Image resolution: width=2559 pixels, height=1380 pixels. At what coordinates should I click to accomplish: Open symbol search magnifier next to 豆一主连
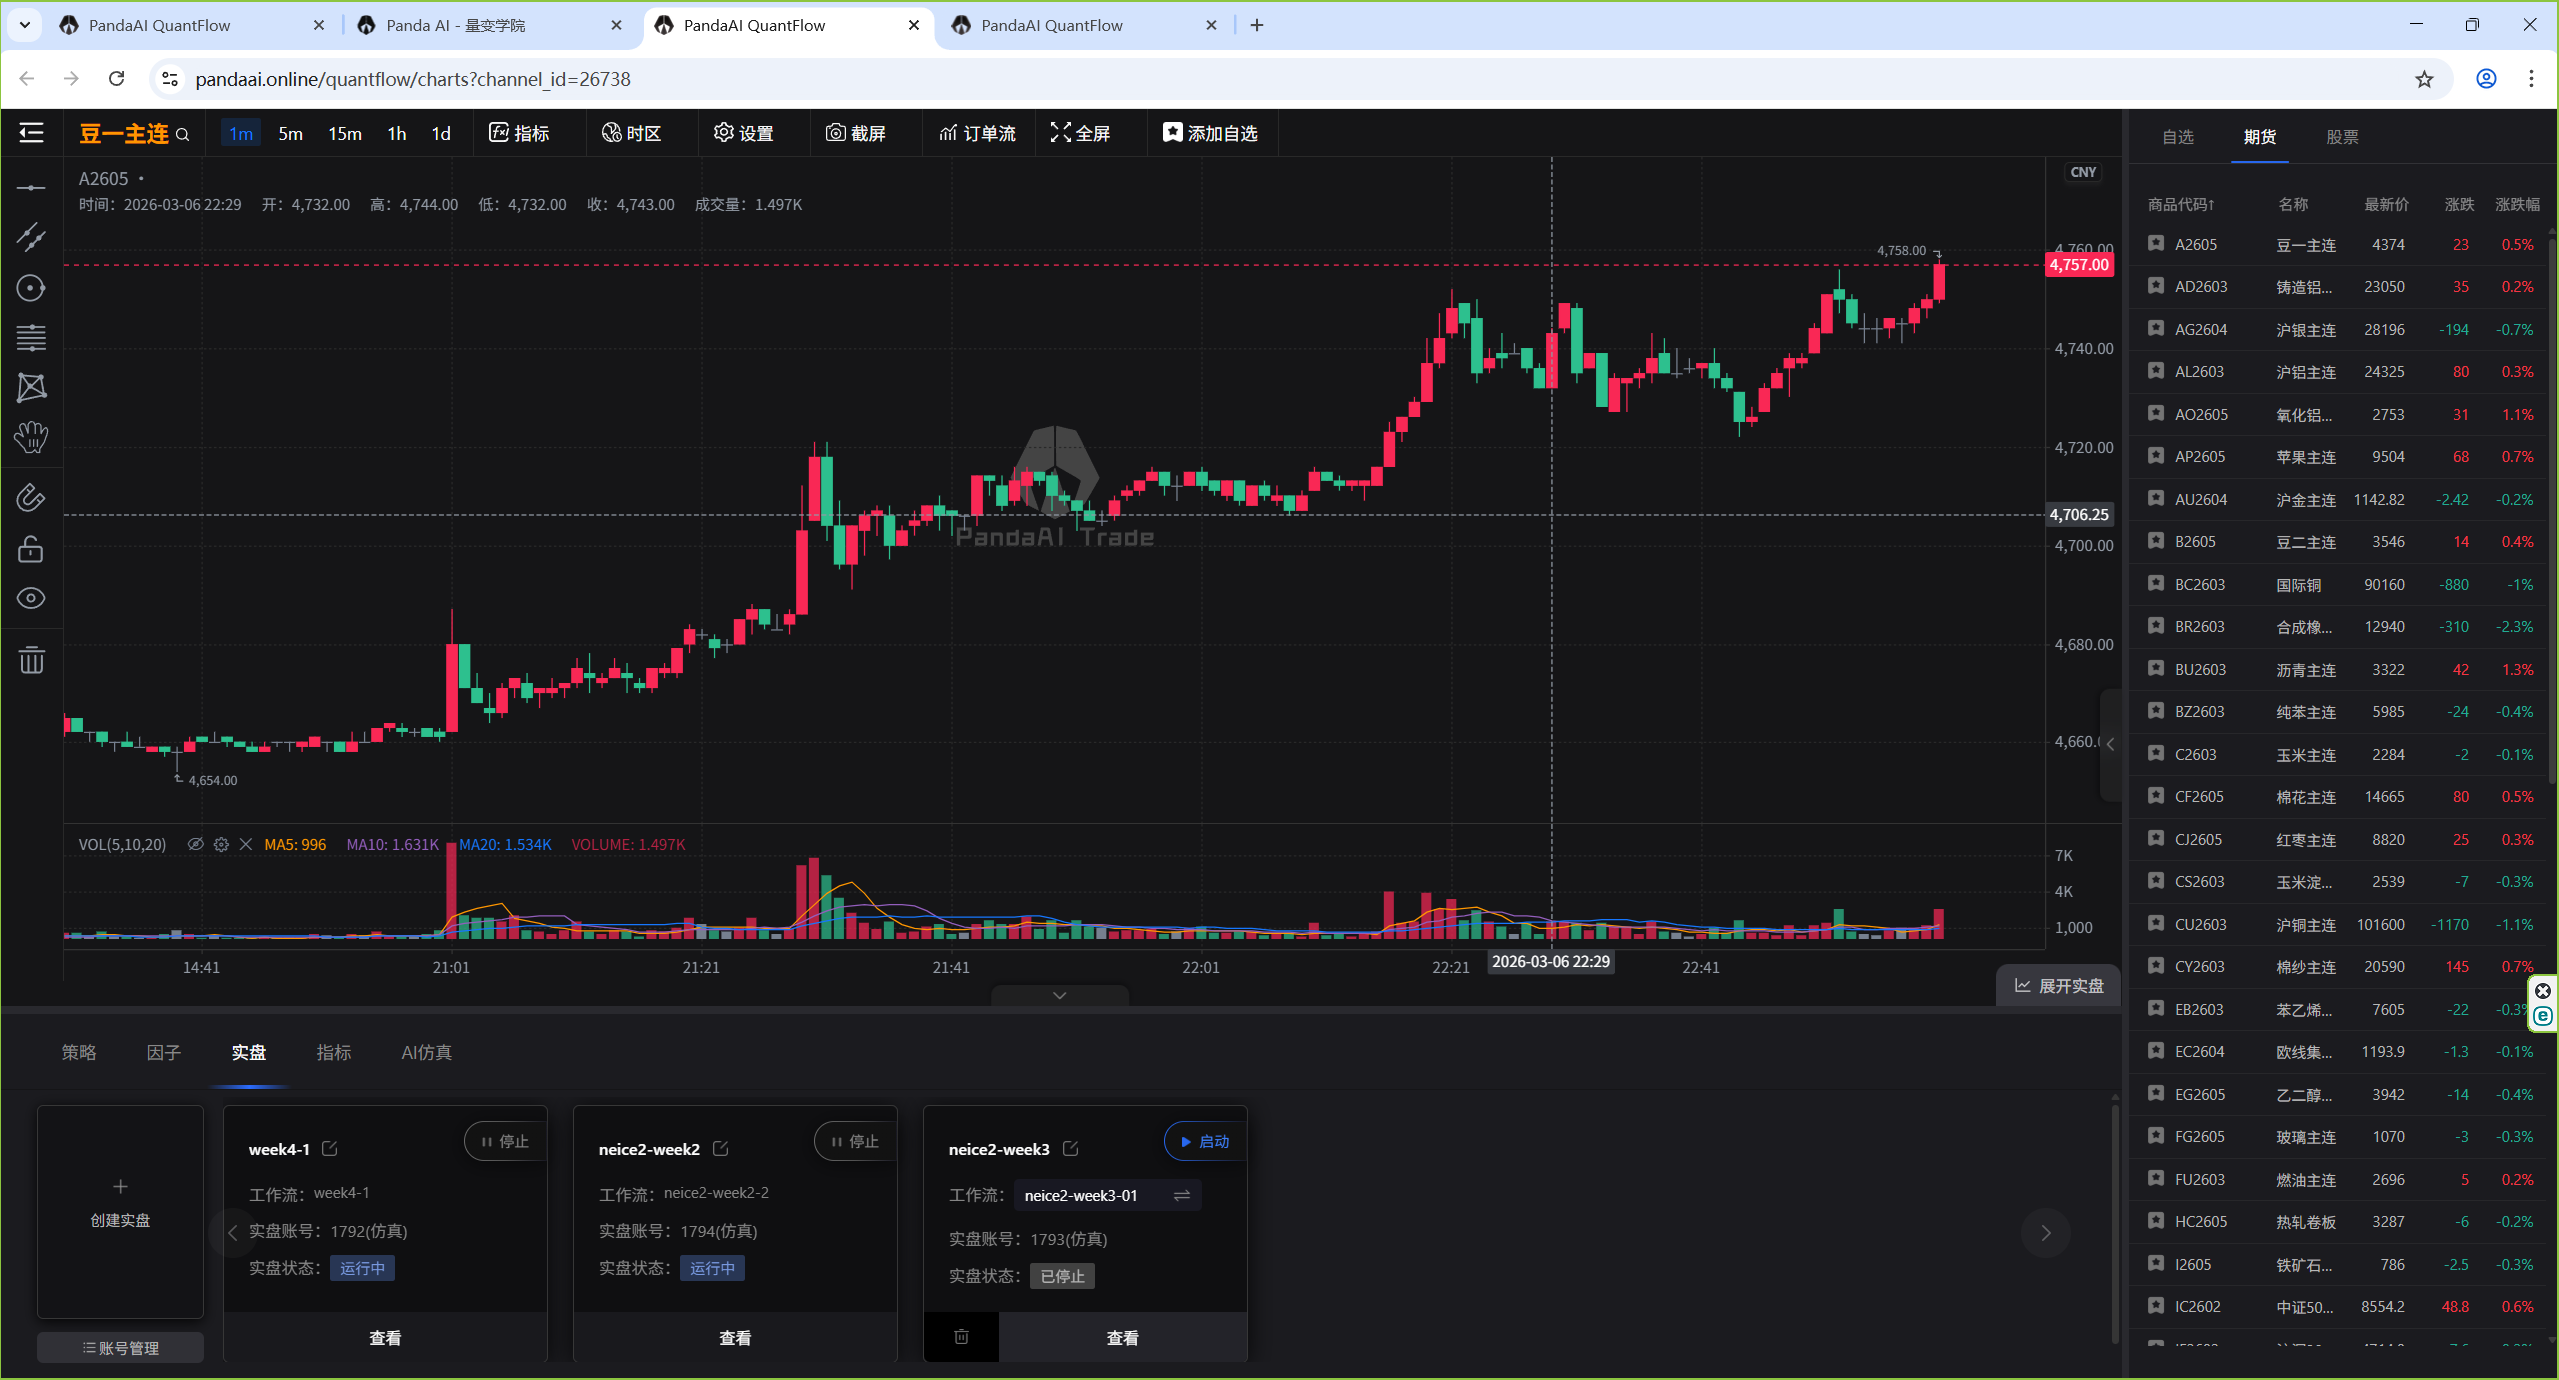(183, 134)
